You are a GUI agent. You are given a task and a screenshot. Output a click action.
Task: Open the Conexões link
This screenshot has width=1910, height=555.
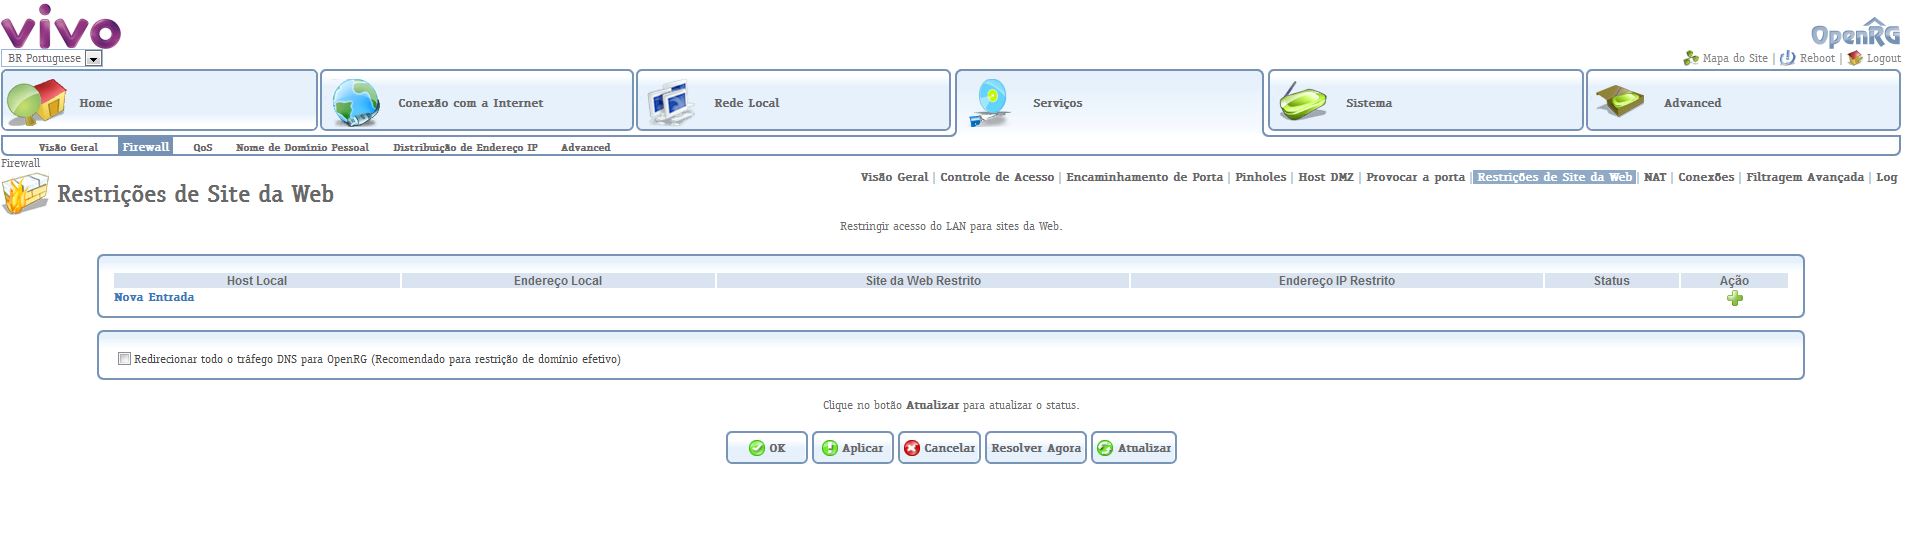(x=1706, y=177)
